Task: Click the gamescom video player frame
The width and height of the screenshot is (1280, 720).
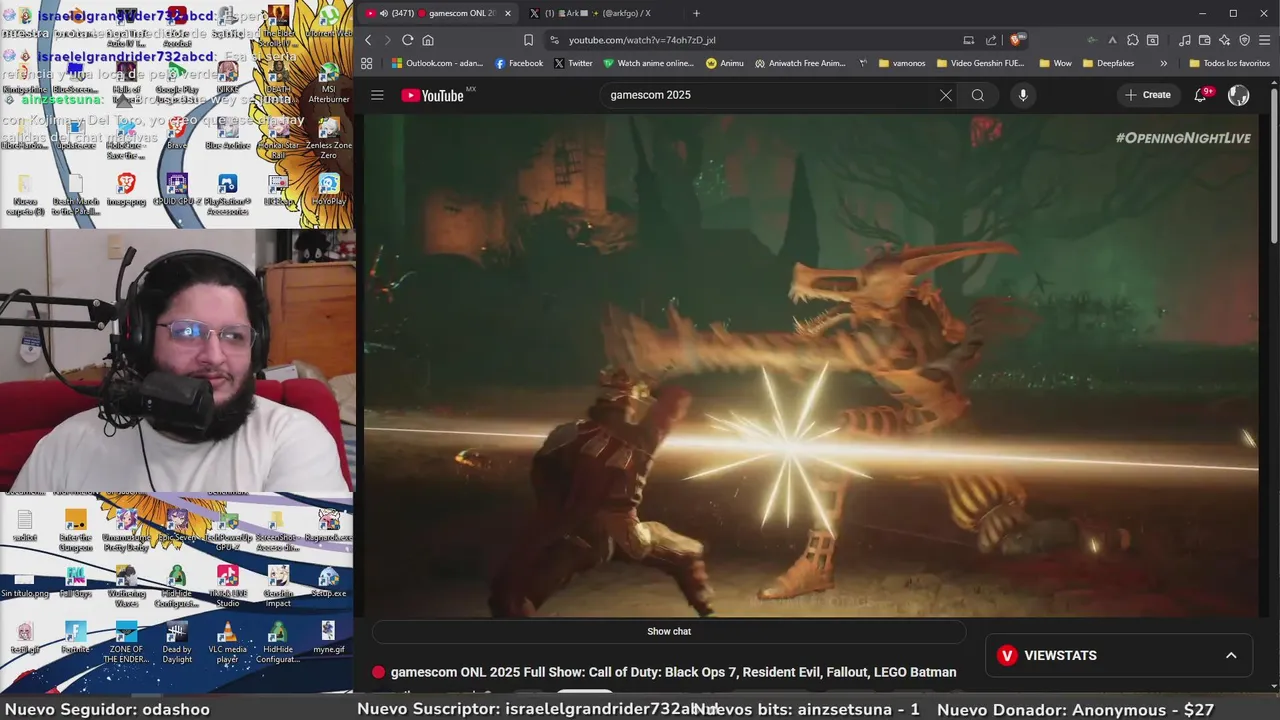Action: (x=811, y=365)
